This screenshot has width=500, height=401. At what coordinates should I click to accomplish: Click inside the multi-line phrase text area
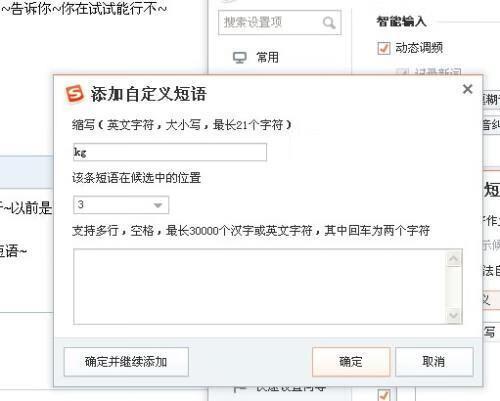tap(260, 286)
